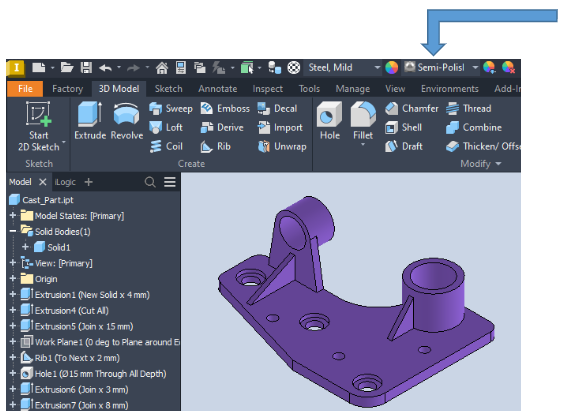Select the Thread tool
The image size is (562, 416).
tap(468, 109)
